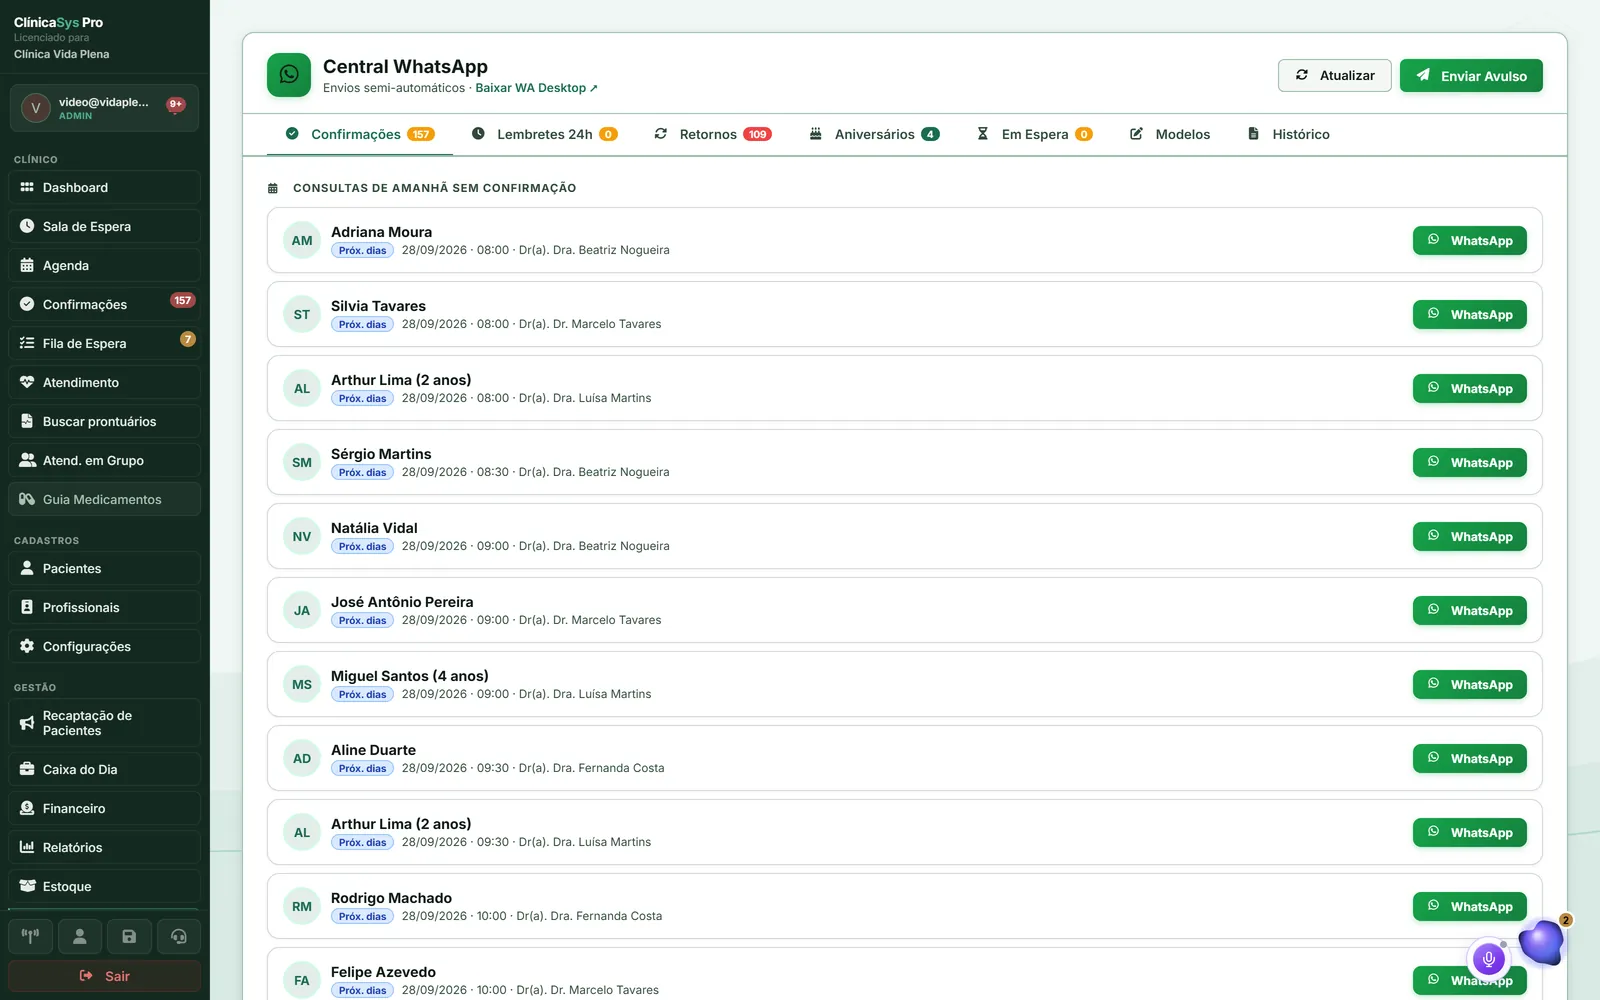Click the notification badge next to admin email
1600x1000 pixels.
pyautogui.click(x=176, y=104)
